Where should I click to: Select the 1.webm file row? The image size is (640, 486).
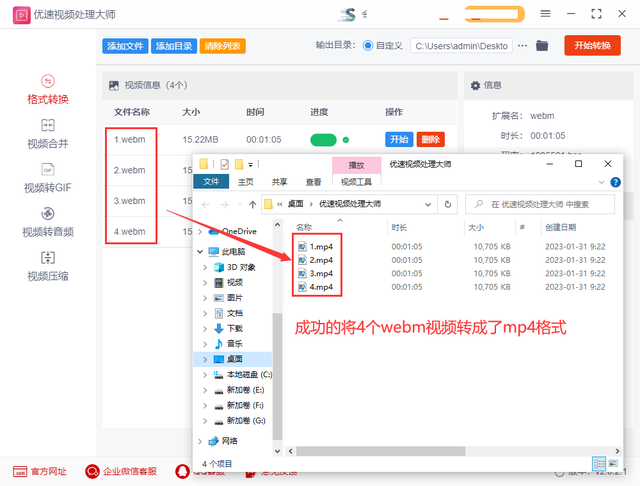click(x=280, y=140)
